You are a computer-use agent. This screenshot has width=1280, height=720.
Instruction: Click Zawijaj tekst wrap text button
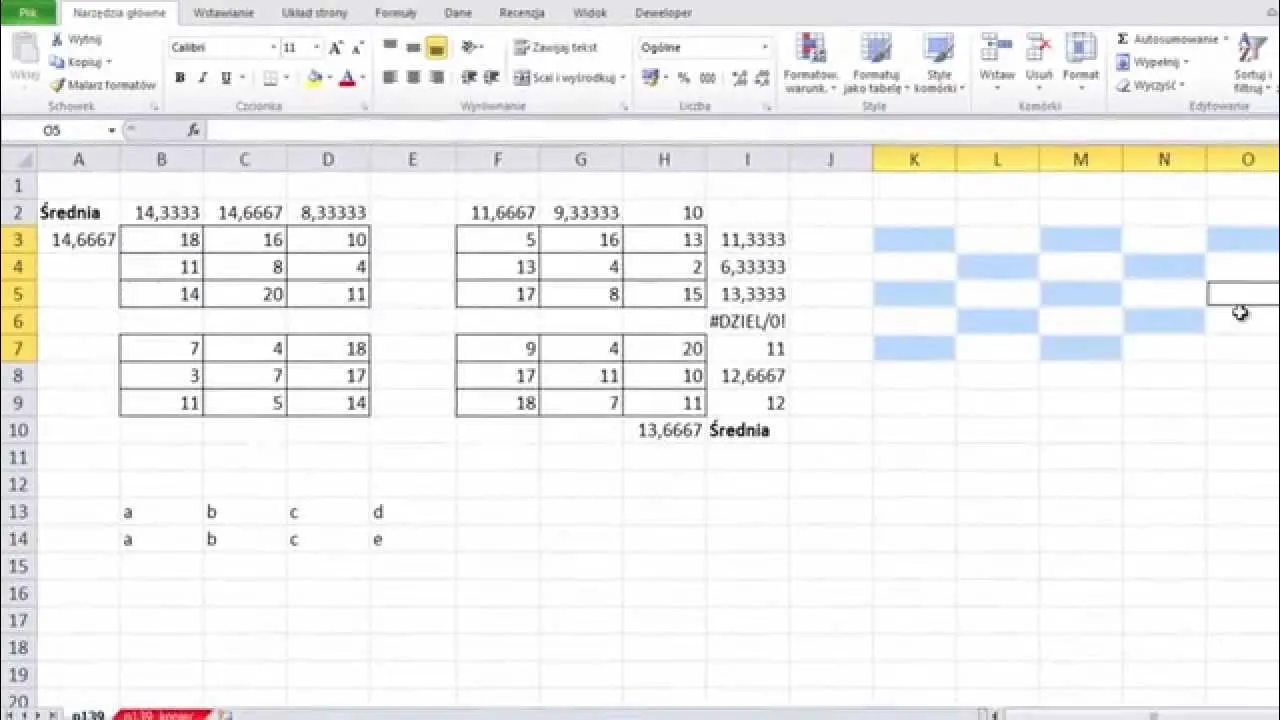tap(556, 47)
